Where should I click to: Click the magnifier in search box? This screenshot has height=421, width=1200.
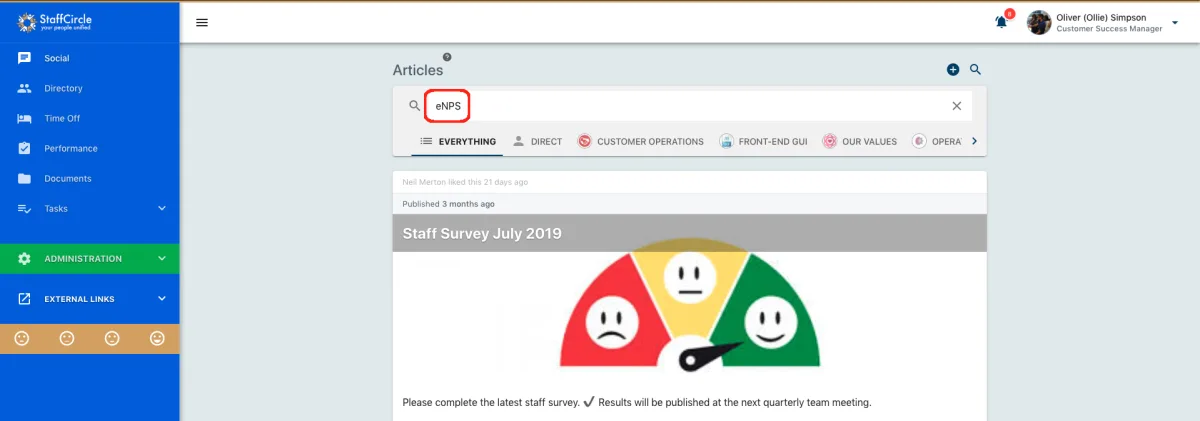coord(415,105)
